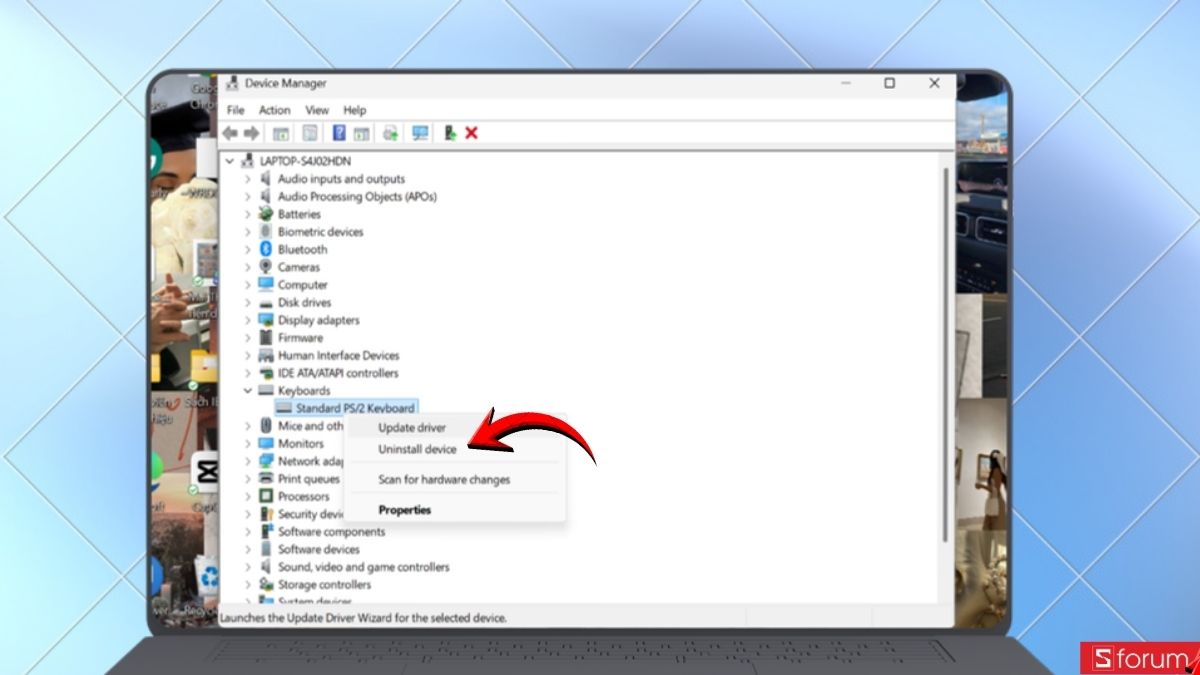Click the Scan for hardware changes monitor icon
1200x675 pixels.
420,133
